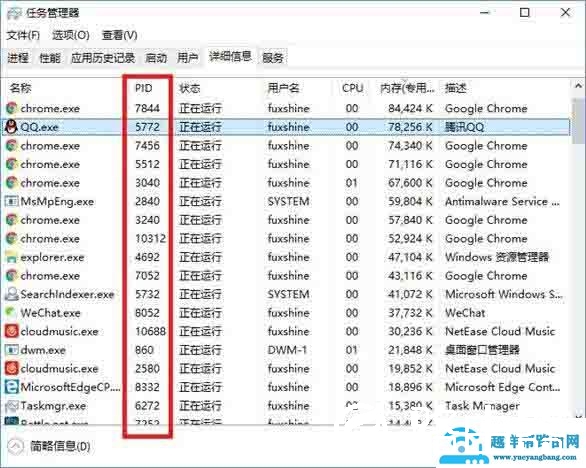
Task: Click the 腾讯QQ description cell
Action: click(464, 127)
